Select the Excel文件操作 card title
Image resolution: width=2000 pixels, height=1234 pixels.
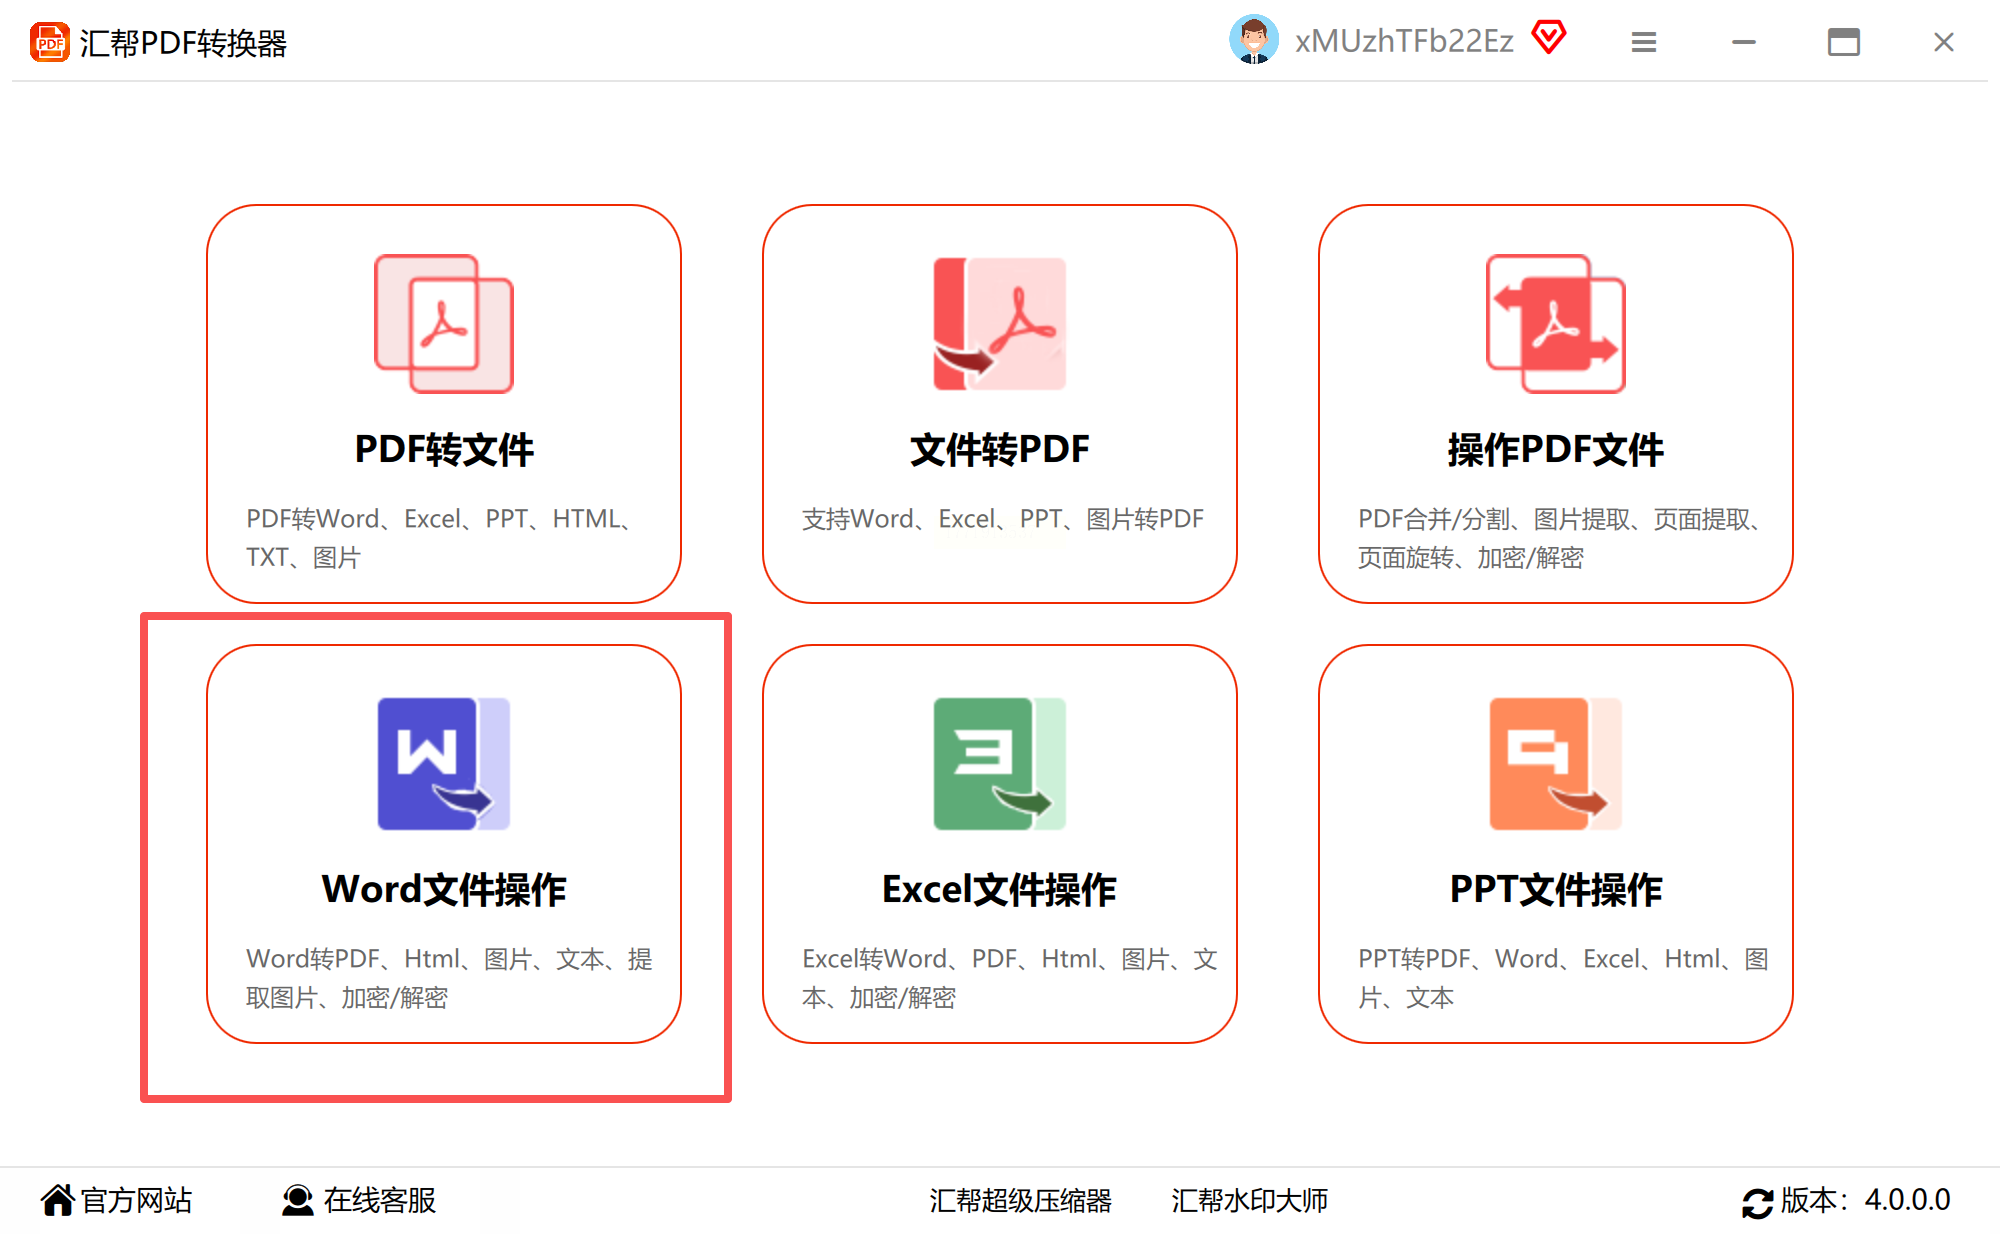(x=999, y=889)
